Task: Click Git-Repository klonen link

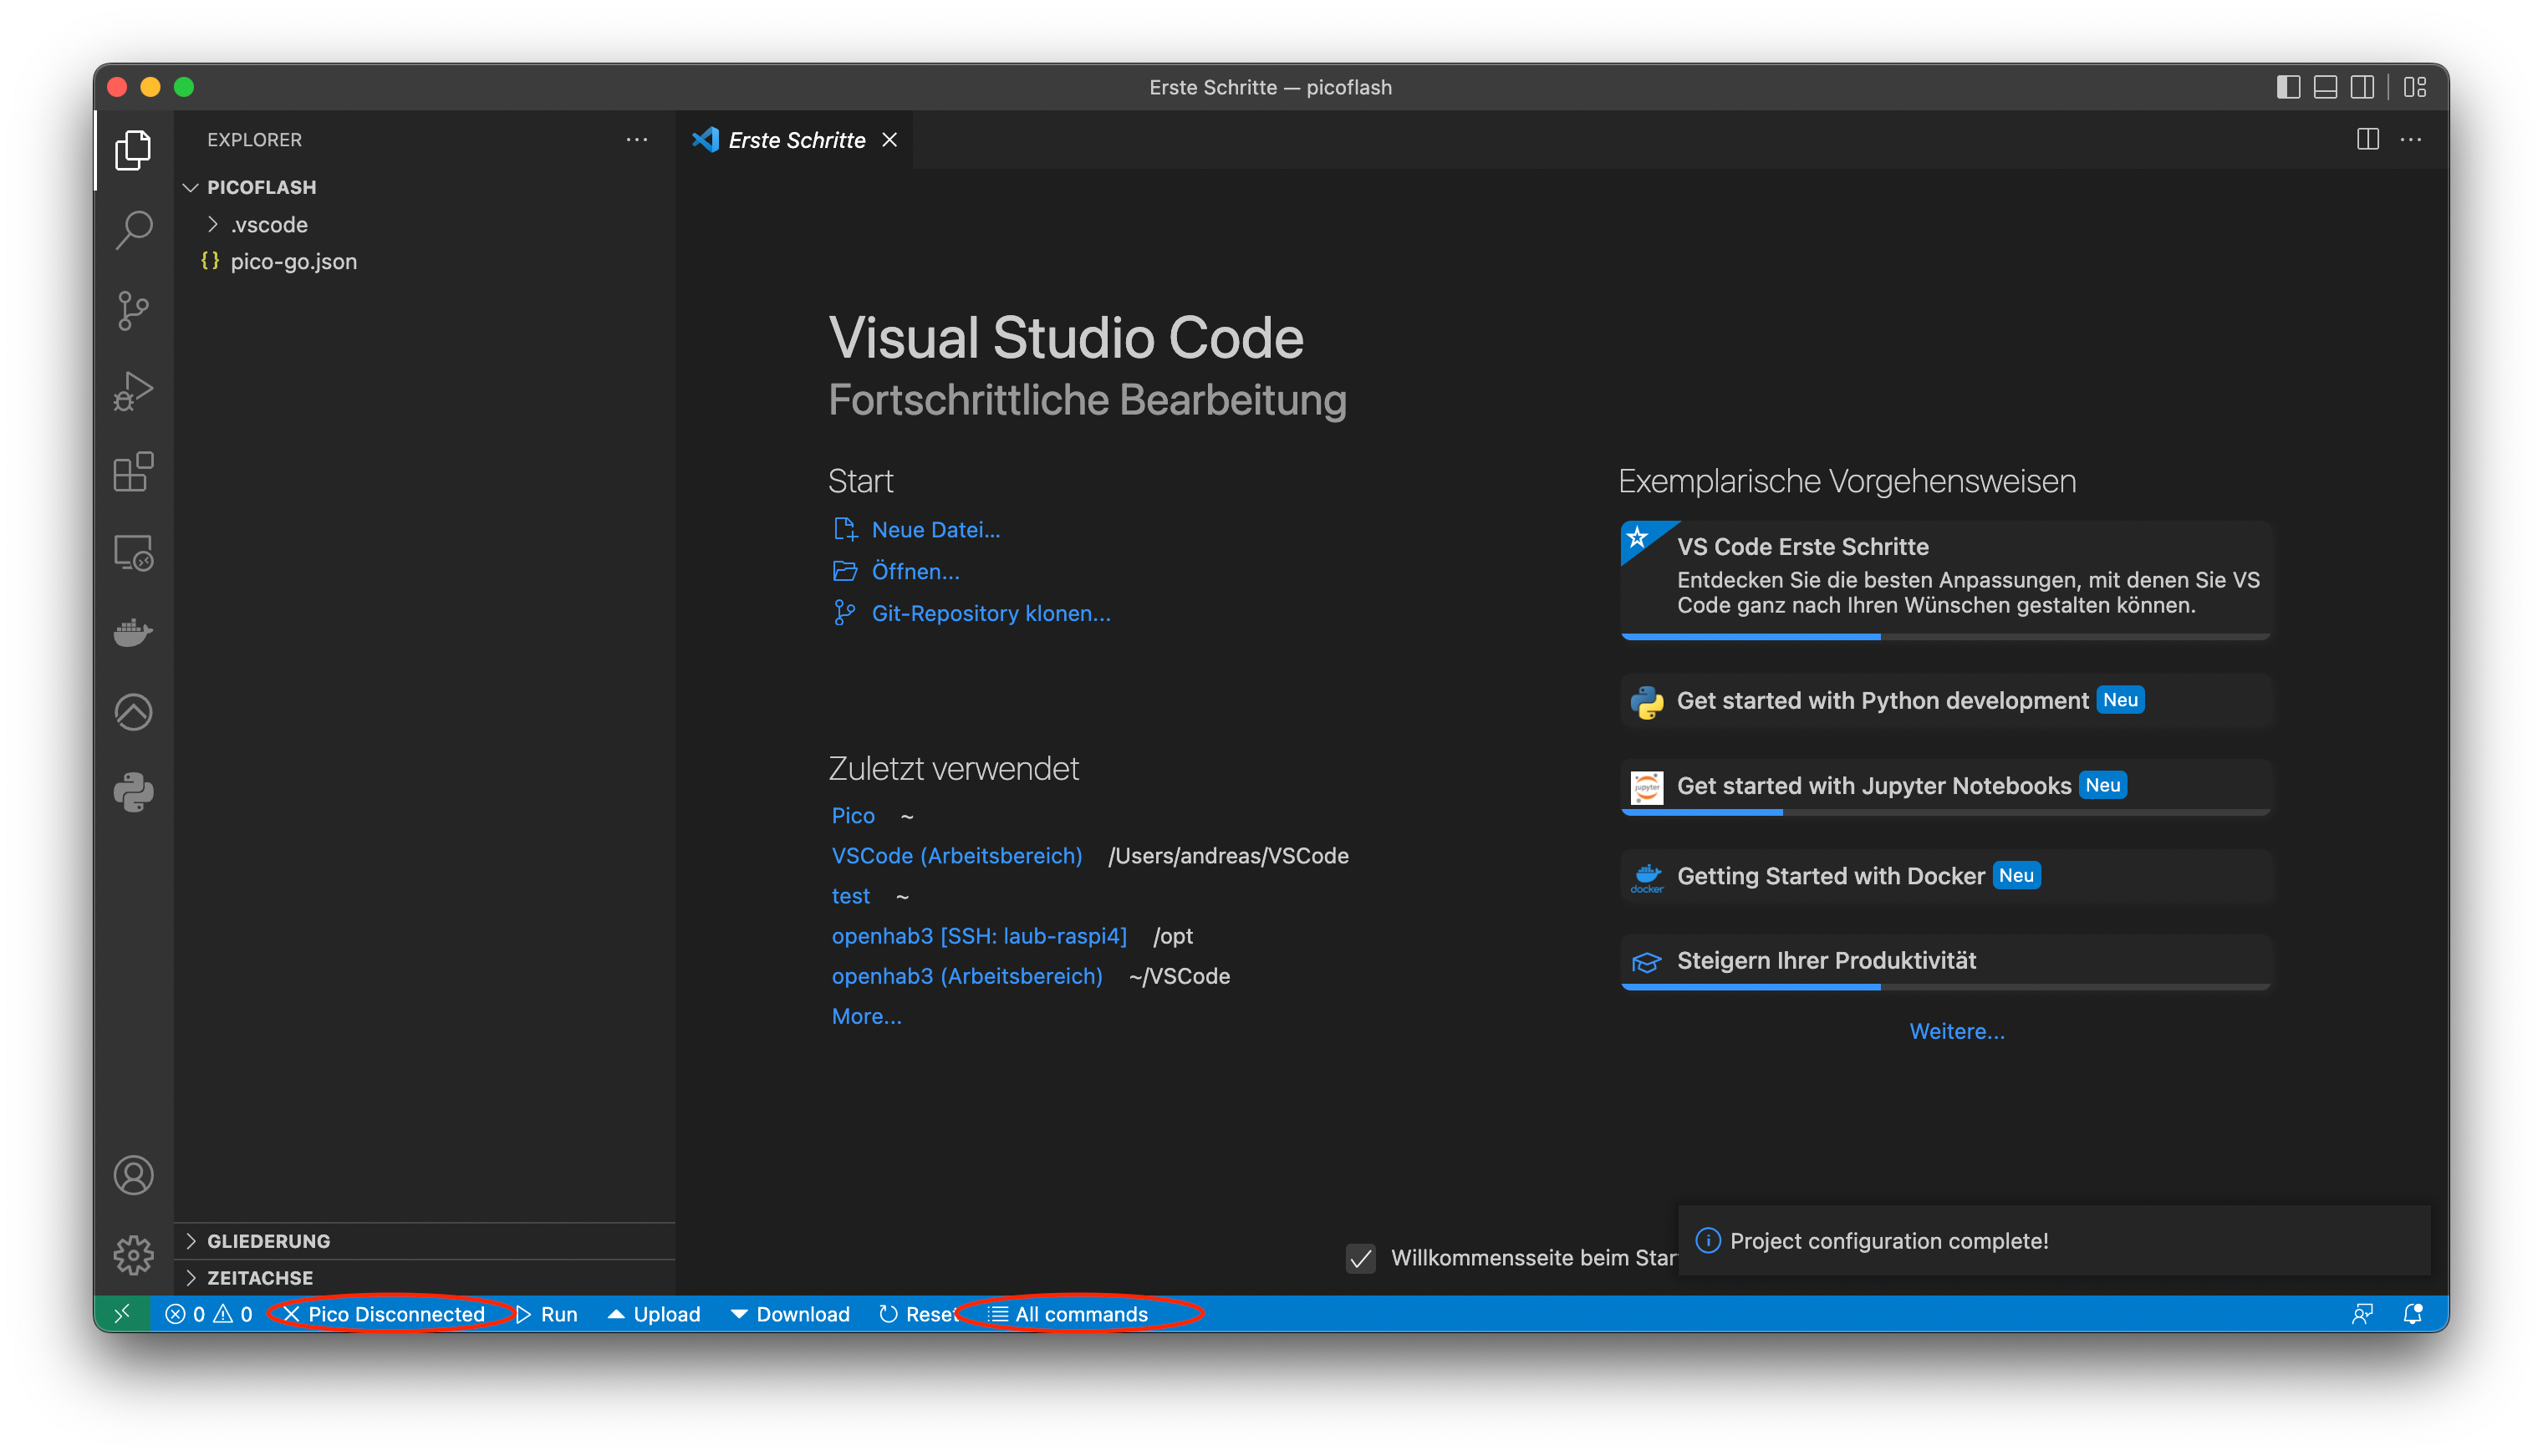Action: [990, 613]
